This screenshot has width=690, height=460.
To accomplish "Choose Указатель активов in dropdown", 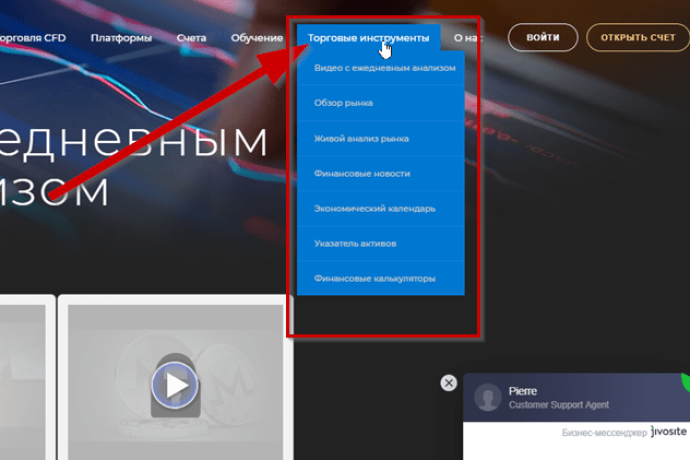I will pyautogui.click(x=381, y=243).
